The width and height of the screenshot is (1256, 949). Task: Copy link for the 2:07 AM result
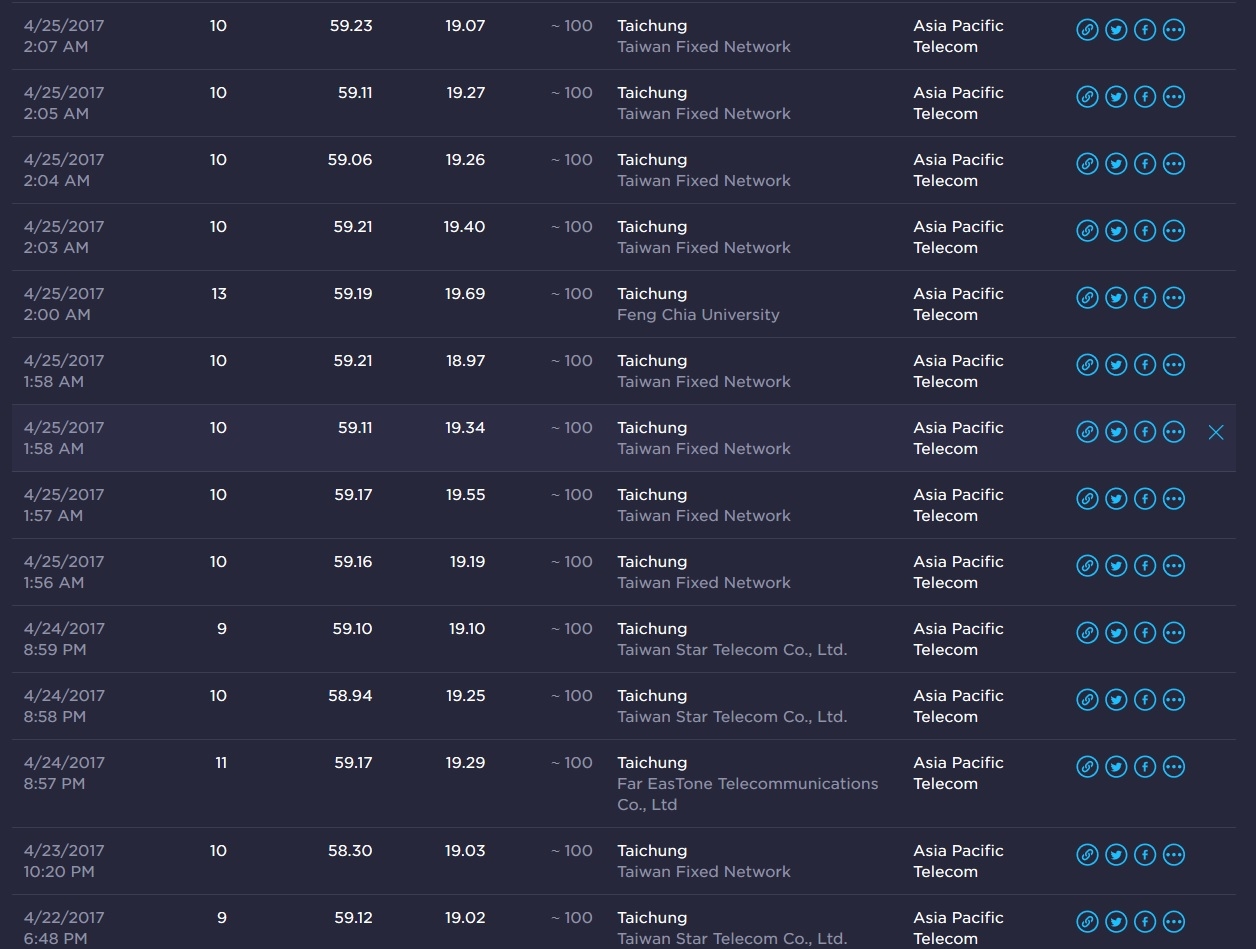(1087, 30)
